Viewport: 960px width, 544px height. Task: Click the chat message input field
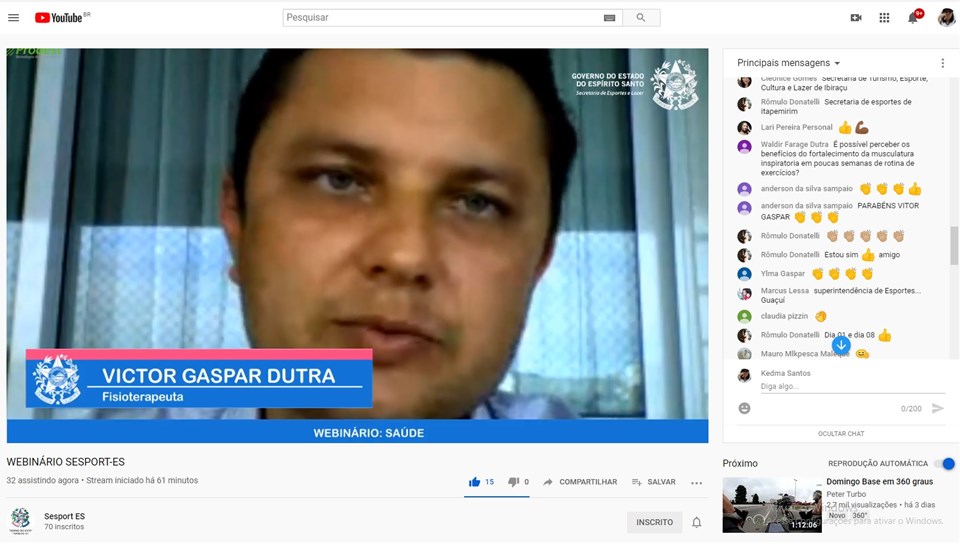(x=850, y=386)
